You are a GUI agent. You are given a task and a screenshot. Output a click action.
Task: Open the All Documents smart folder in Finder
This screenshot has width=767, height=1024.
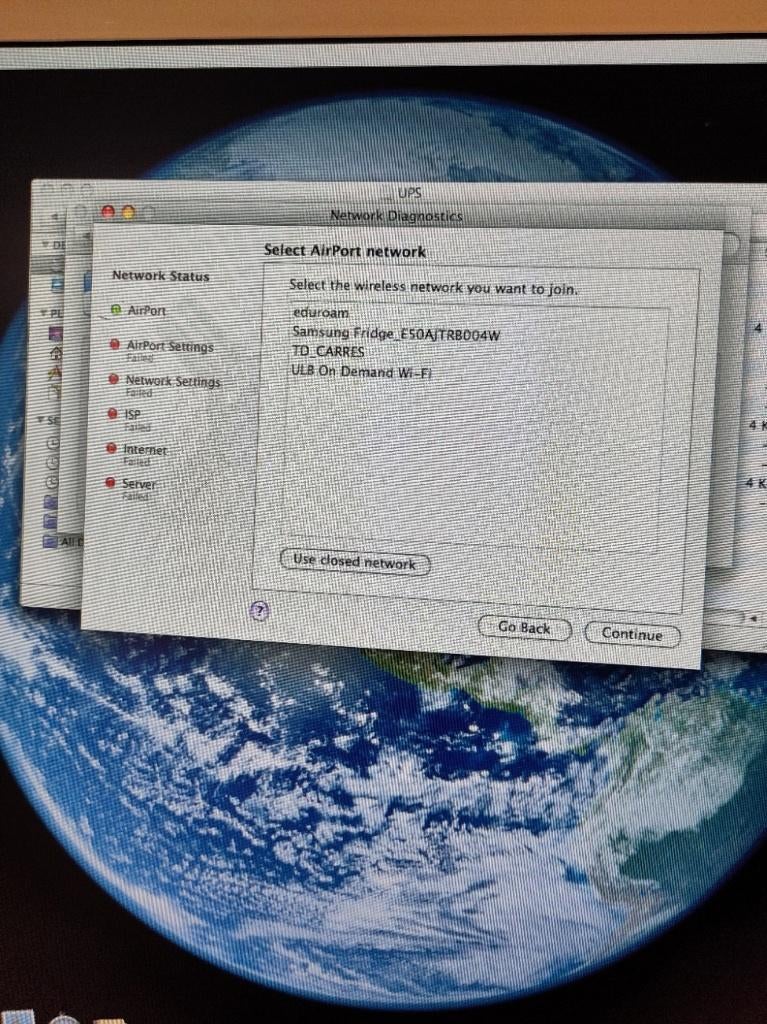[x=65, y=541]
